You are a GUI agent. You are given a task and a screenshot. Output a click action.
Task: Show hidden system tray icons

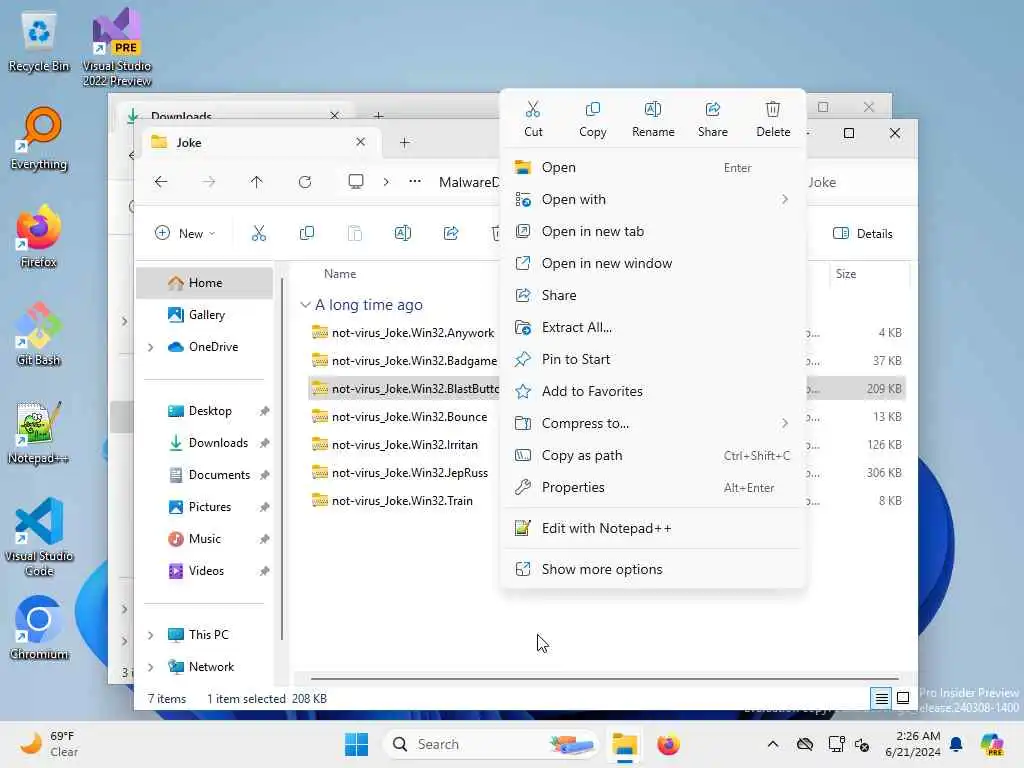(x=773, y=744)
